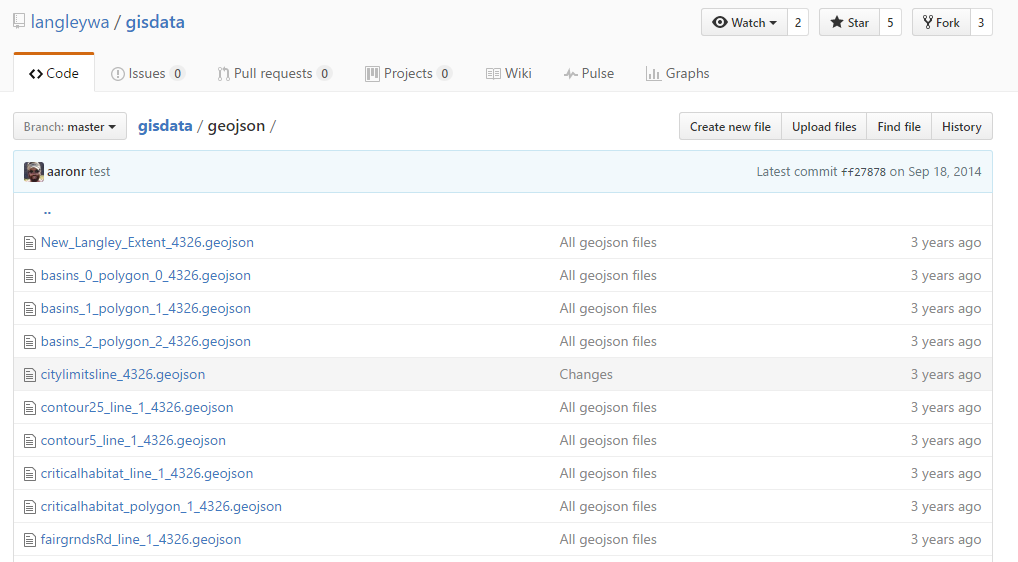This screenshot has width=1018, height=562.
Task: Fork the gisdata repository
Action: tap(941, 23)
